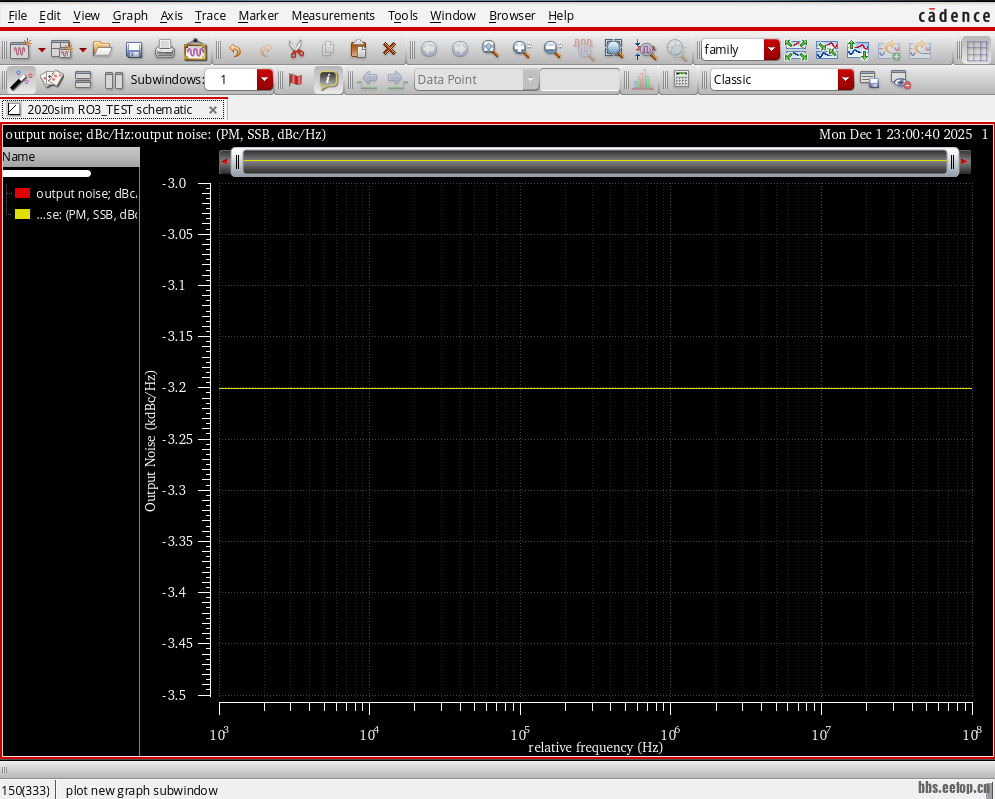Toggle the grid display button

click(976, 49)
